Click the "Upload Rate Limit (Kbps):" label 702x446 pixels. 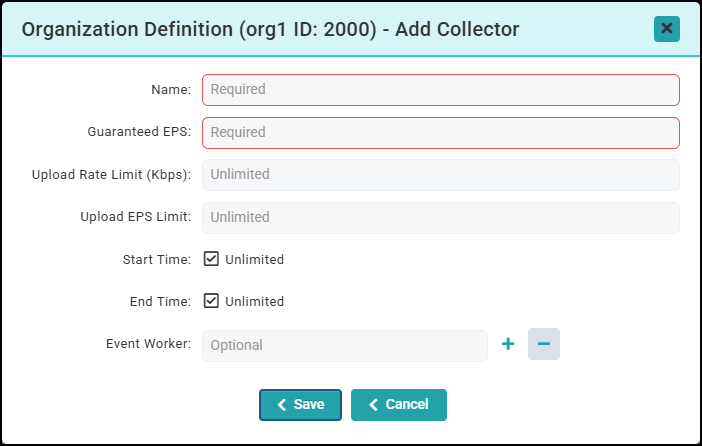pyautogui.click(x=111, y=175)
